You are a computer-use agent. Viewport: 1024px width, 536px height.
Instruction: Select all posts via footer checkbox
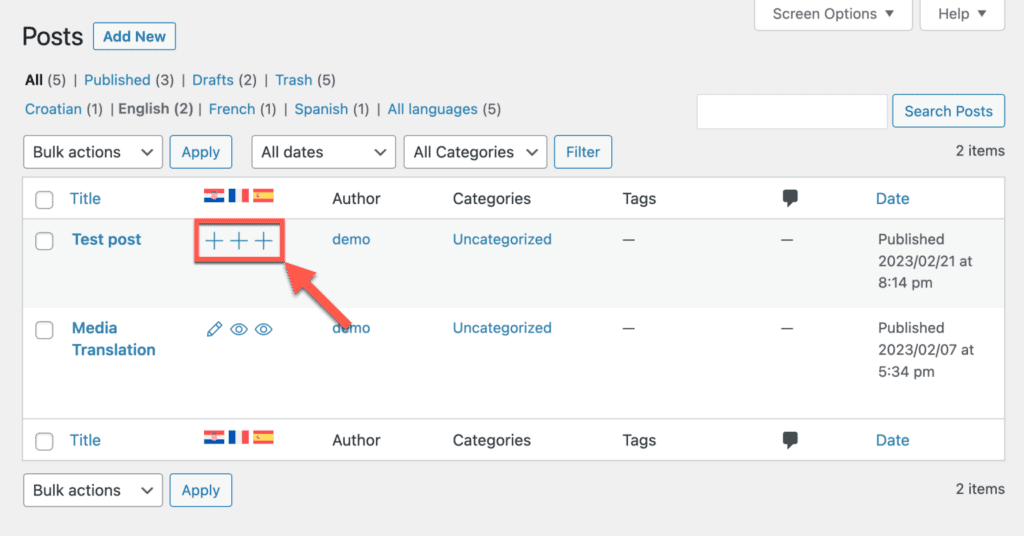[44, 441]
